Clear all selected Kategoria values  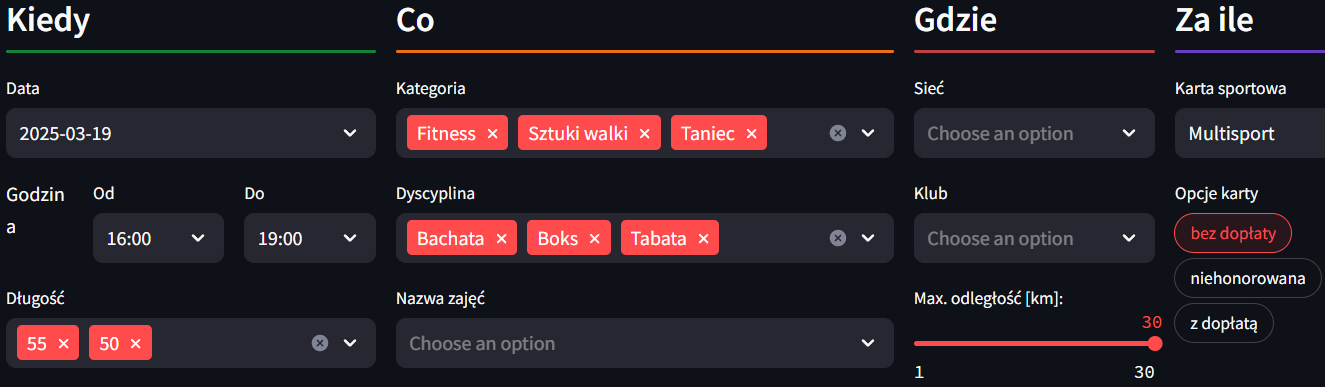[x=838, y=133]
